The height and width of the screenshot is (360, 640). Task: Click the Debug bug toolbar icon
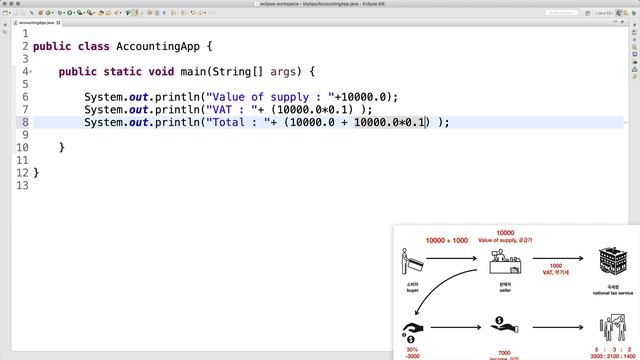60,13
